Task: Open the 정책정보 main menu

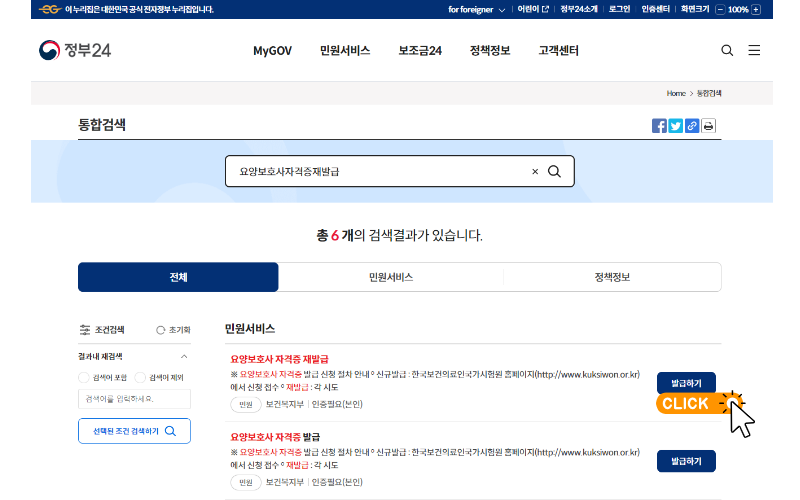Action: pyautogui.click(x=490, y=51)
